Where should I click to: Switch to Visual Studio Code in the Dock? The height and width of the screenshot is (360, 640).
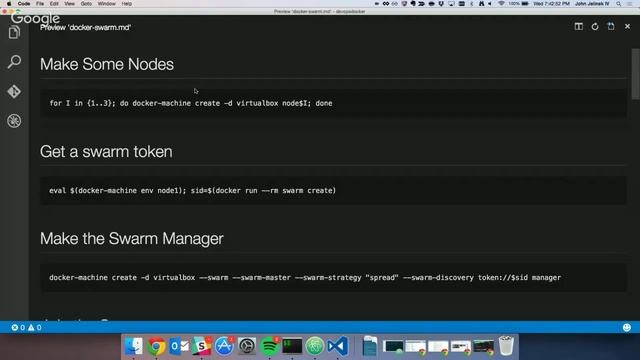point(337,346)
